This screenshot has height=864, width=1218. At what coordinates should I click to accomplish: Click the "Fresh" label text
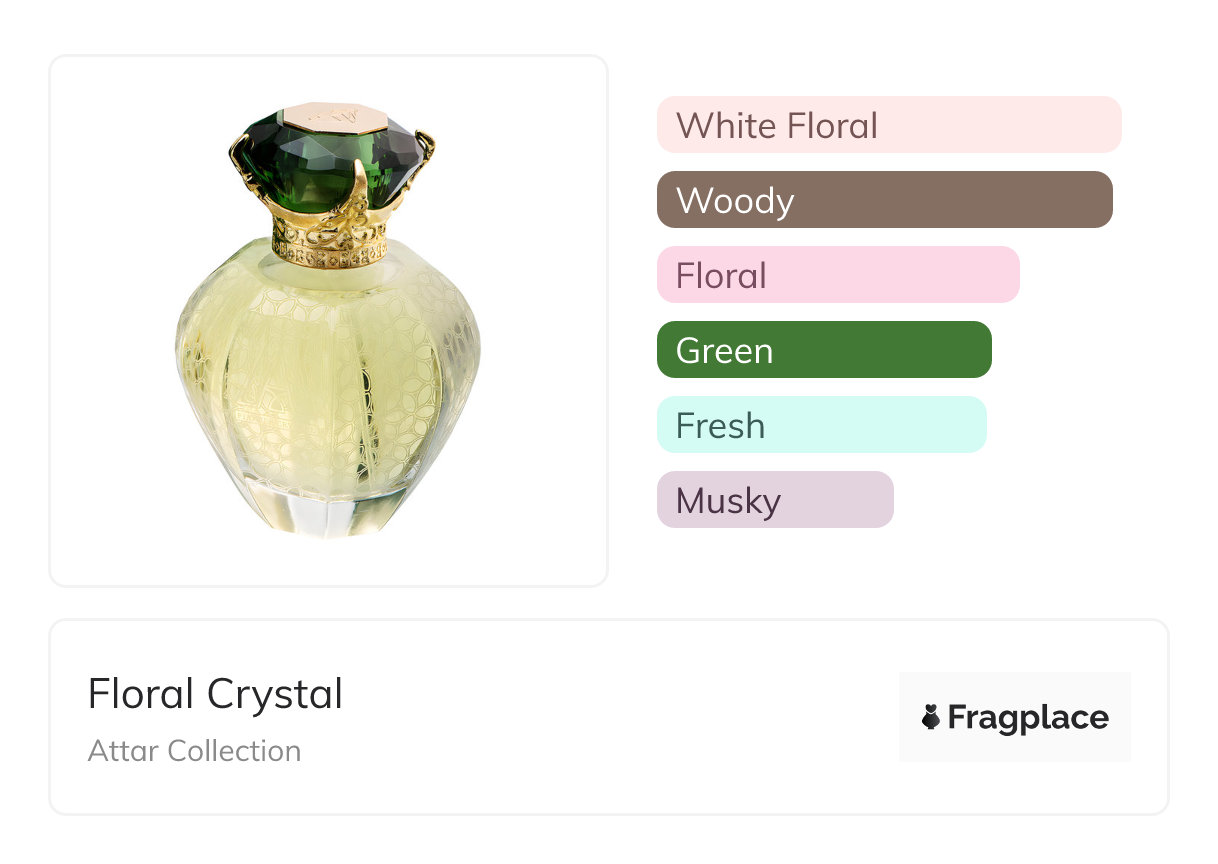pos(720,426)
